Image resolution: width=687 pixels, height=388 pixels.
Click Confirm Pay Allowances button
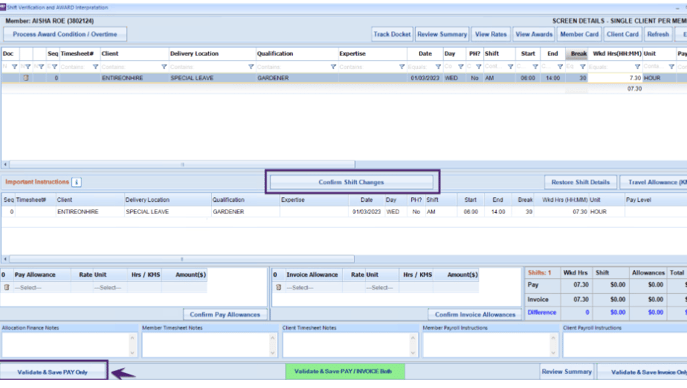coord(225,314)
